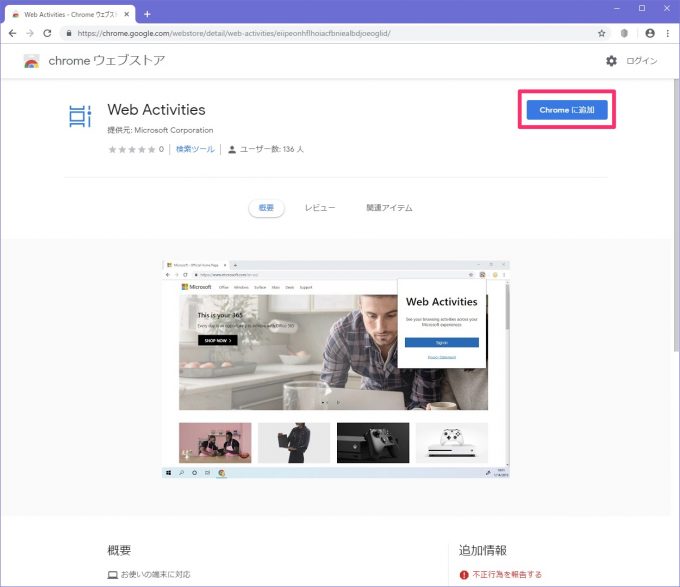
Task: Click the browser back arrow
Action: pyautogui.click(x=12, y=33)
